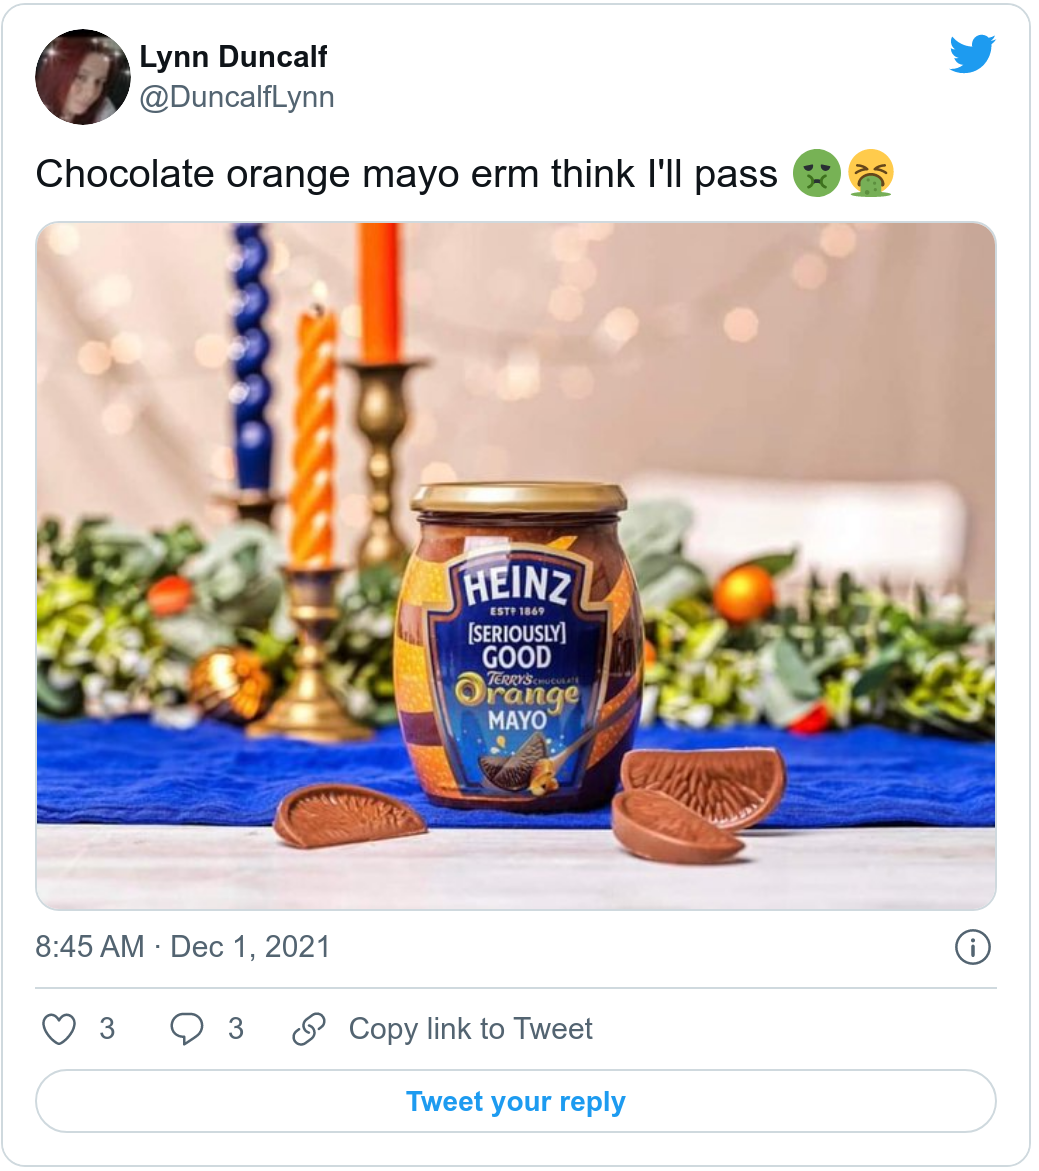Click the orange twisted candle in the photo
The width and height of the screenshot is (1039, 1171).
[314, 440]
